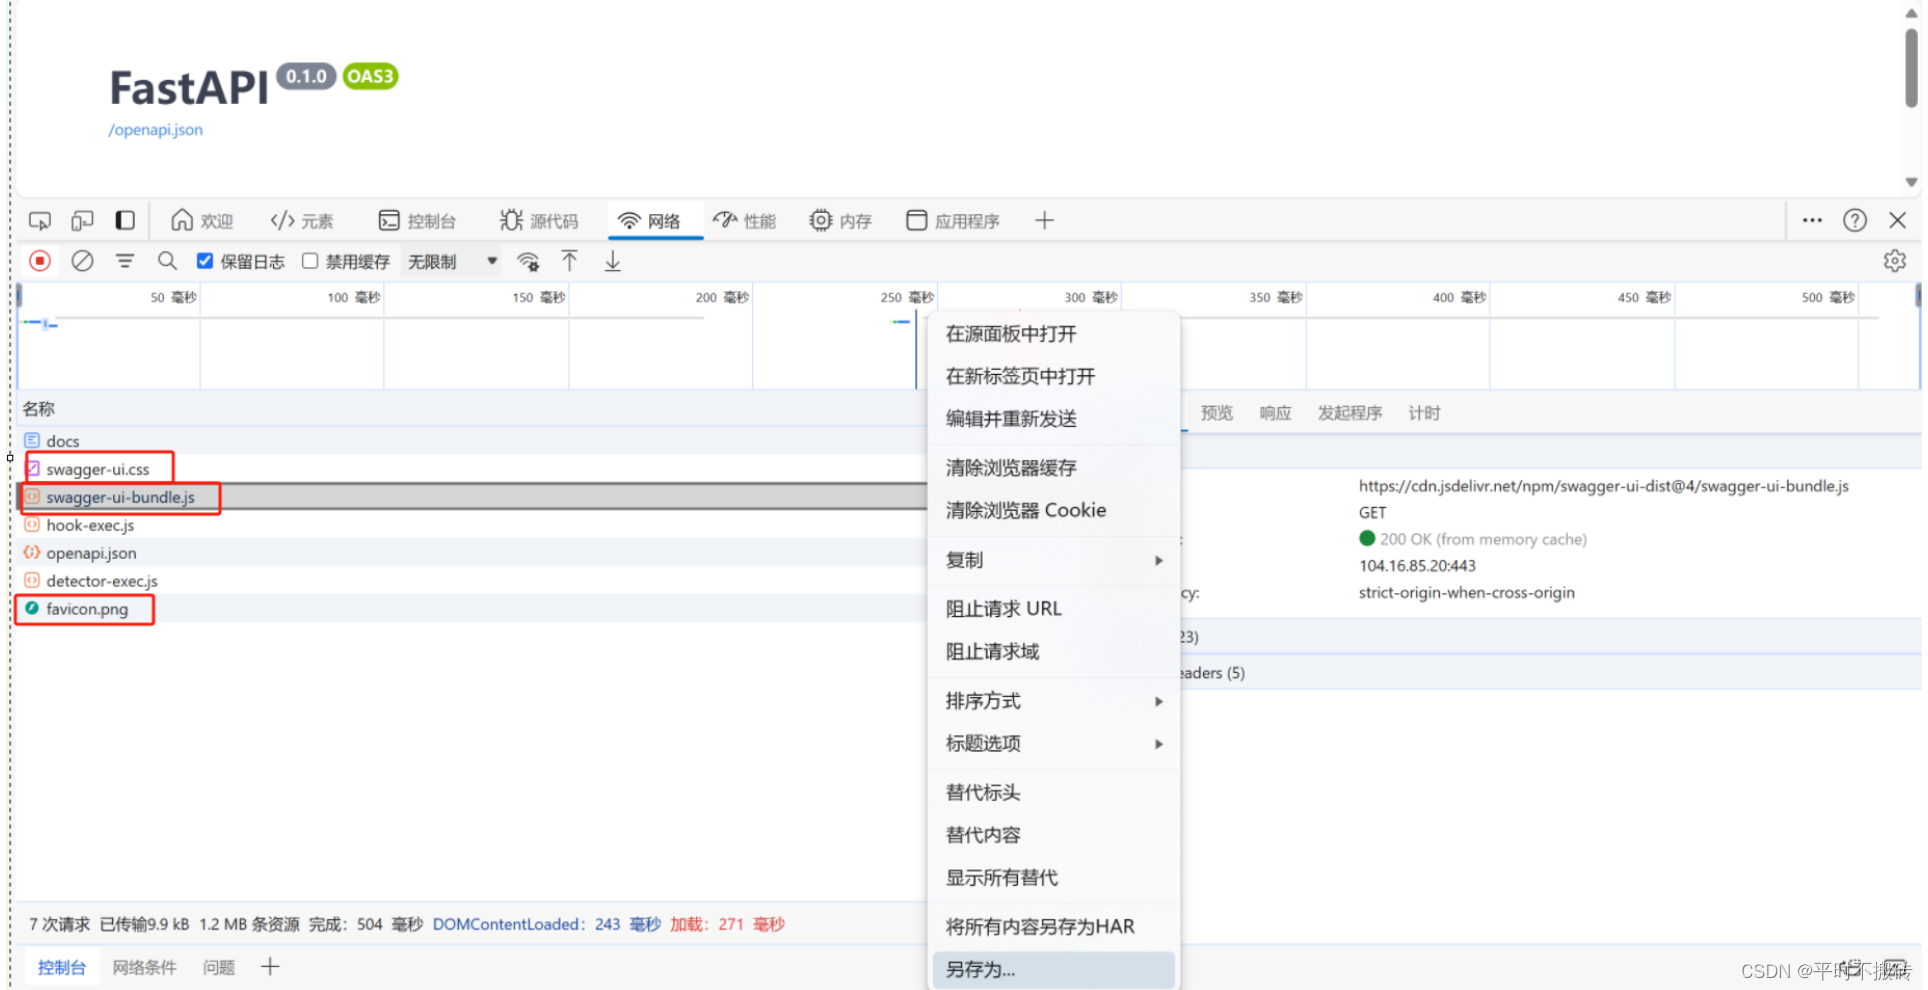Stop recording the network log
The image size is (1928, 990).
40,261
